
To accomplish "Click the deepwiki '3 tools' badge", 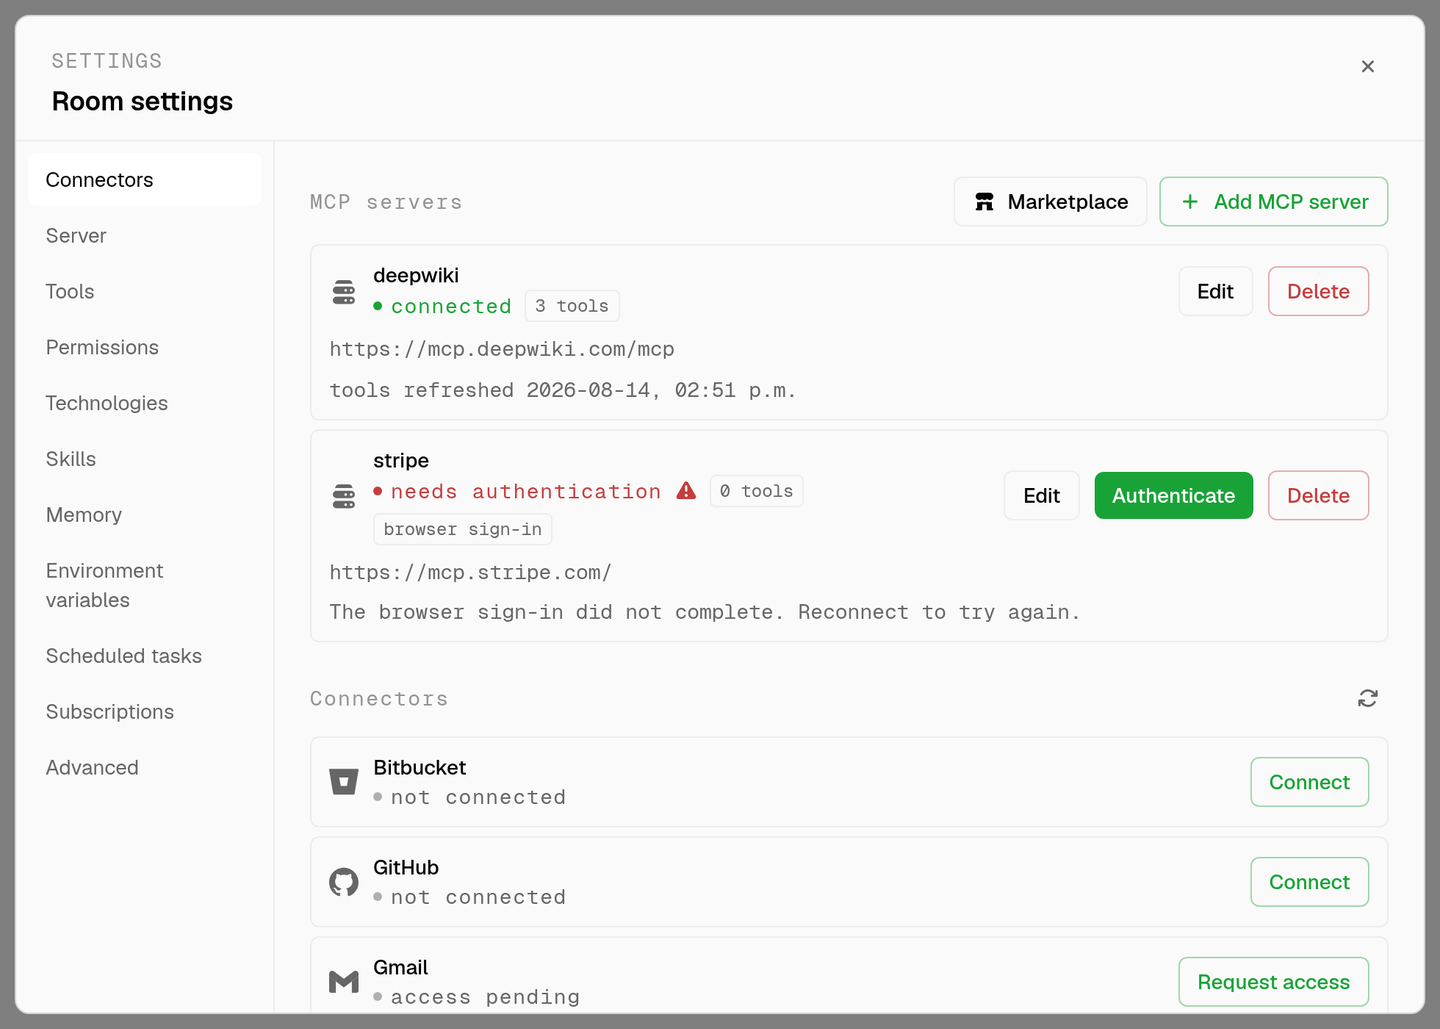I will pos(572,306).
